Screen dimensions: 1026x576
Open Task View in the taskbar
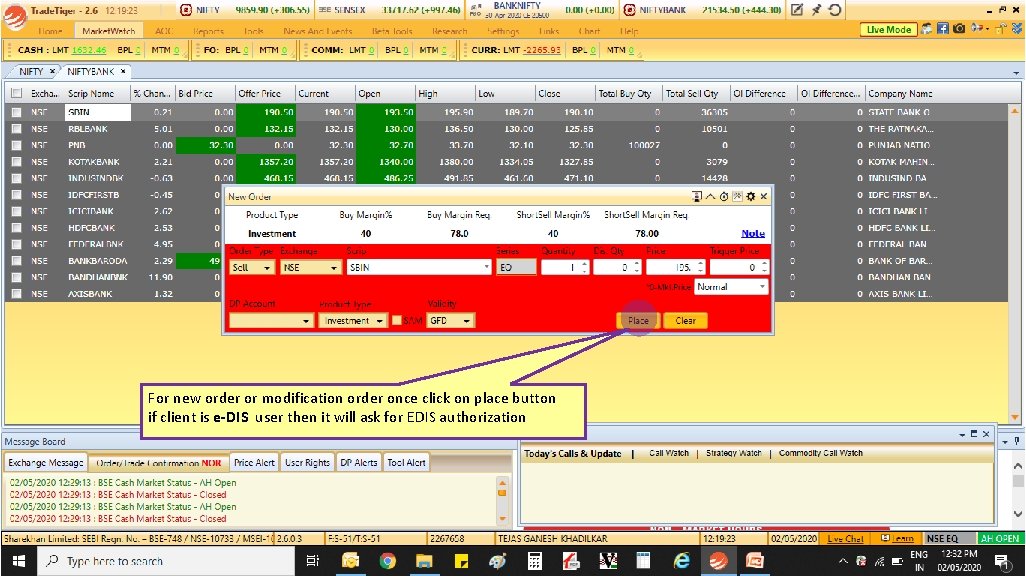pos(312,561)
